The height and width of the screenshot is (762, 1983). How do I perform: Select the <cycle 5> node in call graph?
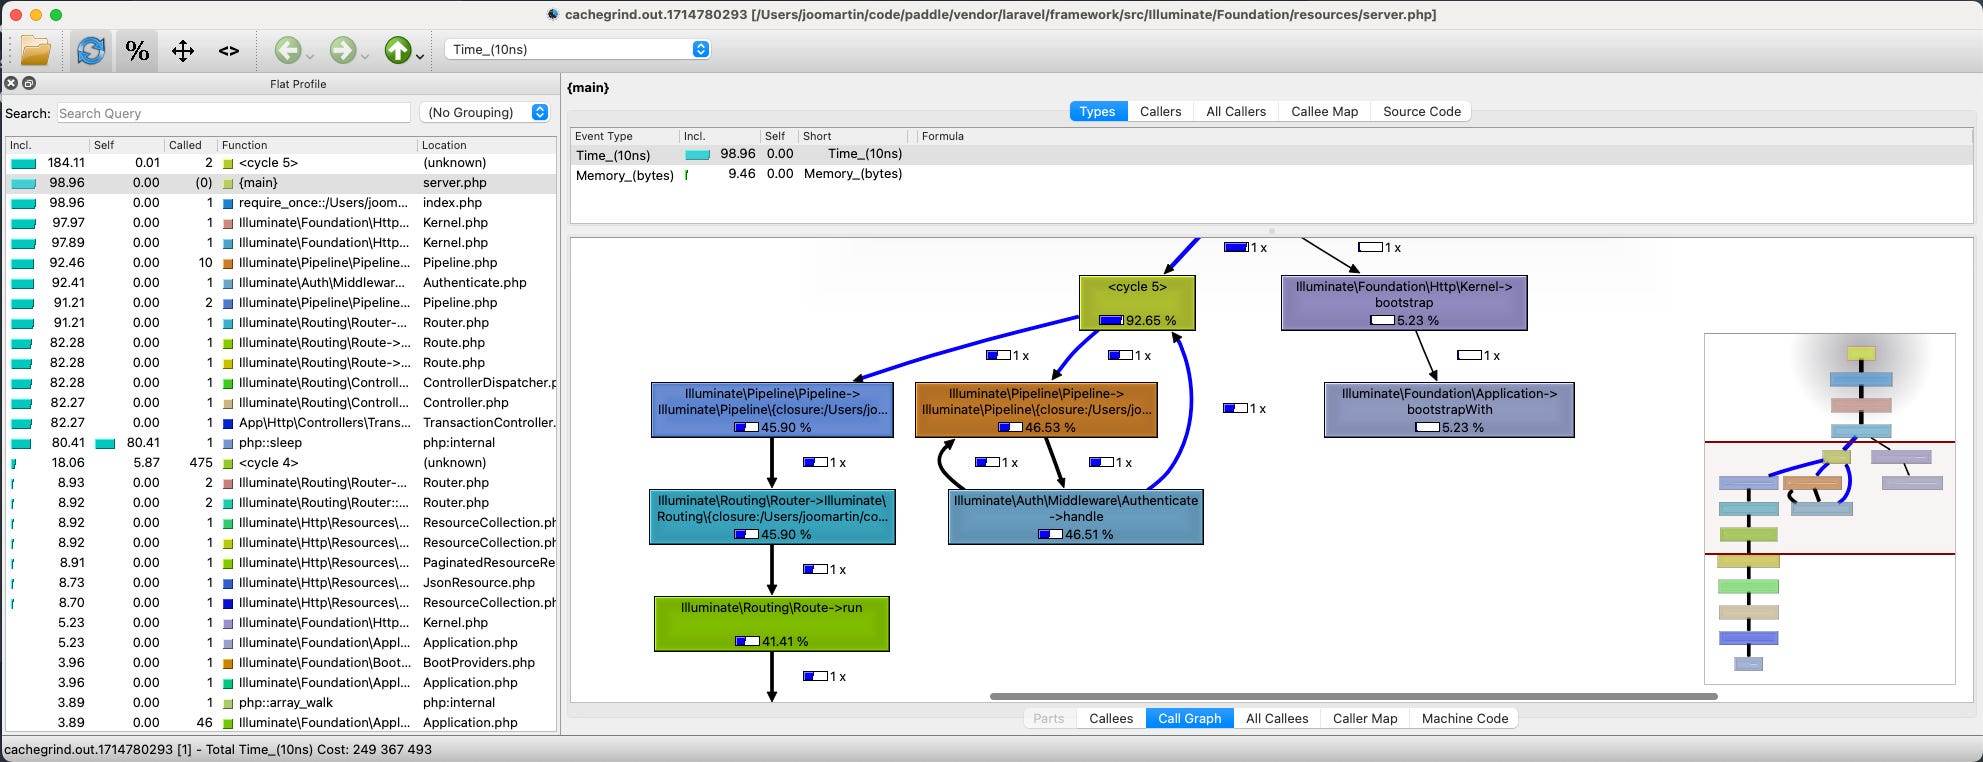tap(1137, 303)
